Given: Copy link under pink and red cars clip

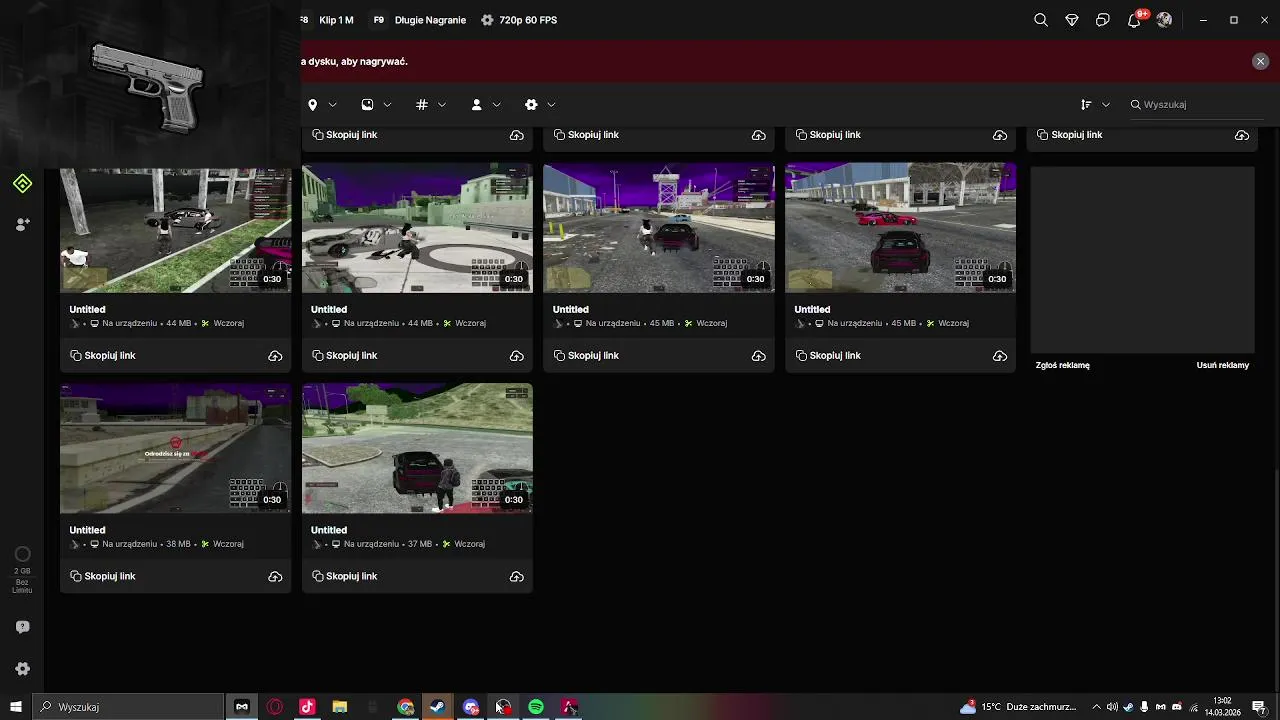Looking at the screenshot, I should tap(828, 355).
